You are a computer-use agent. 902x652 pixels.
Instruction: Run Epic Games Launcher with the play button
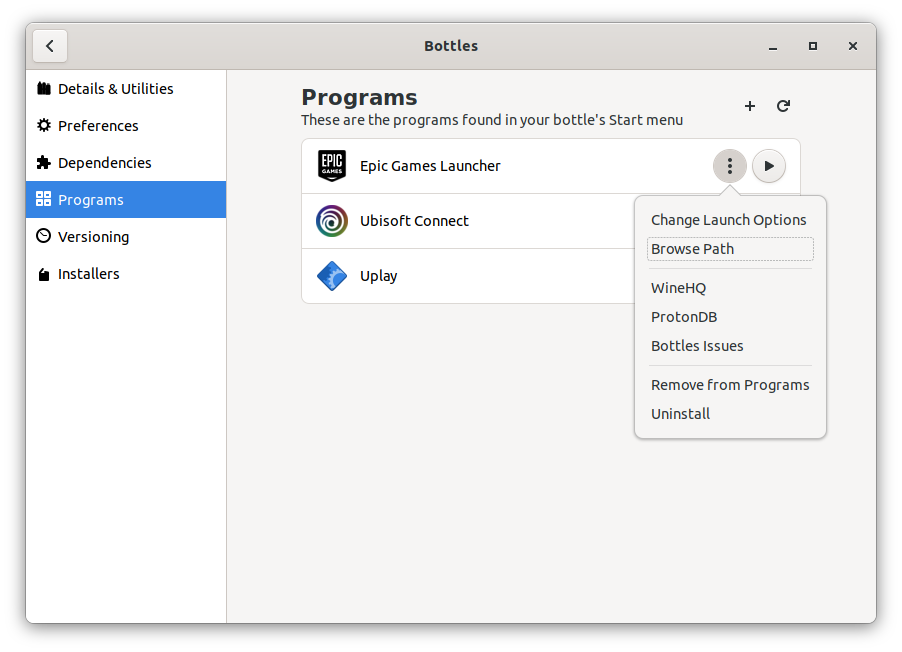pos(768,165)
